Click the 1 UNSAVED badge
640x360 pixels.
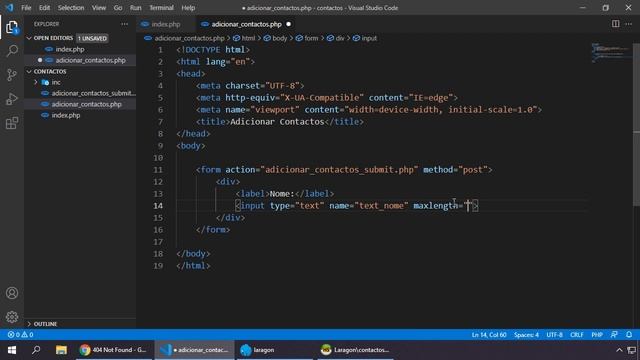click(x=92, y=38)
